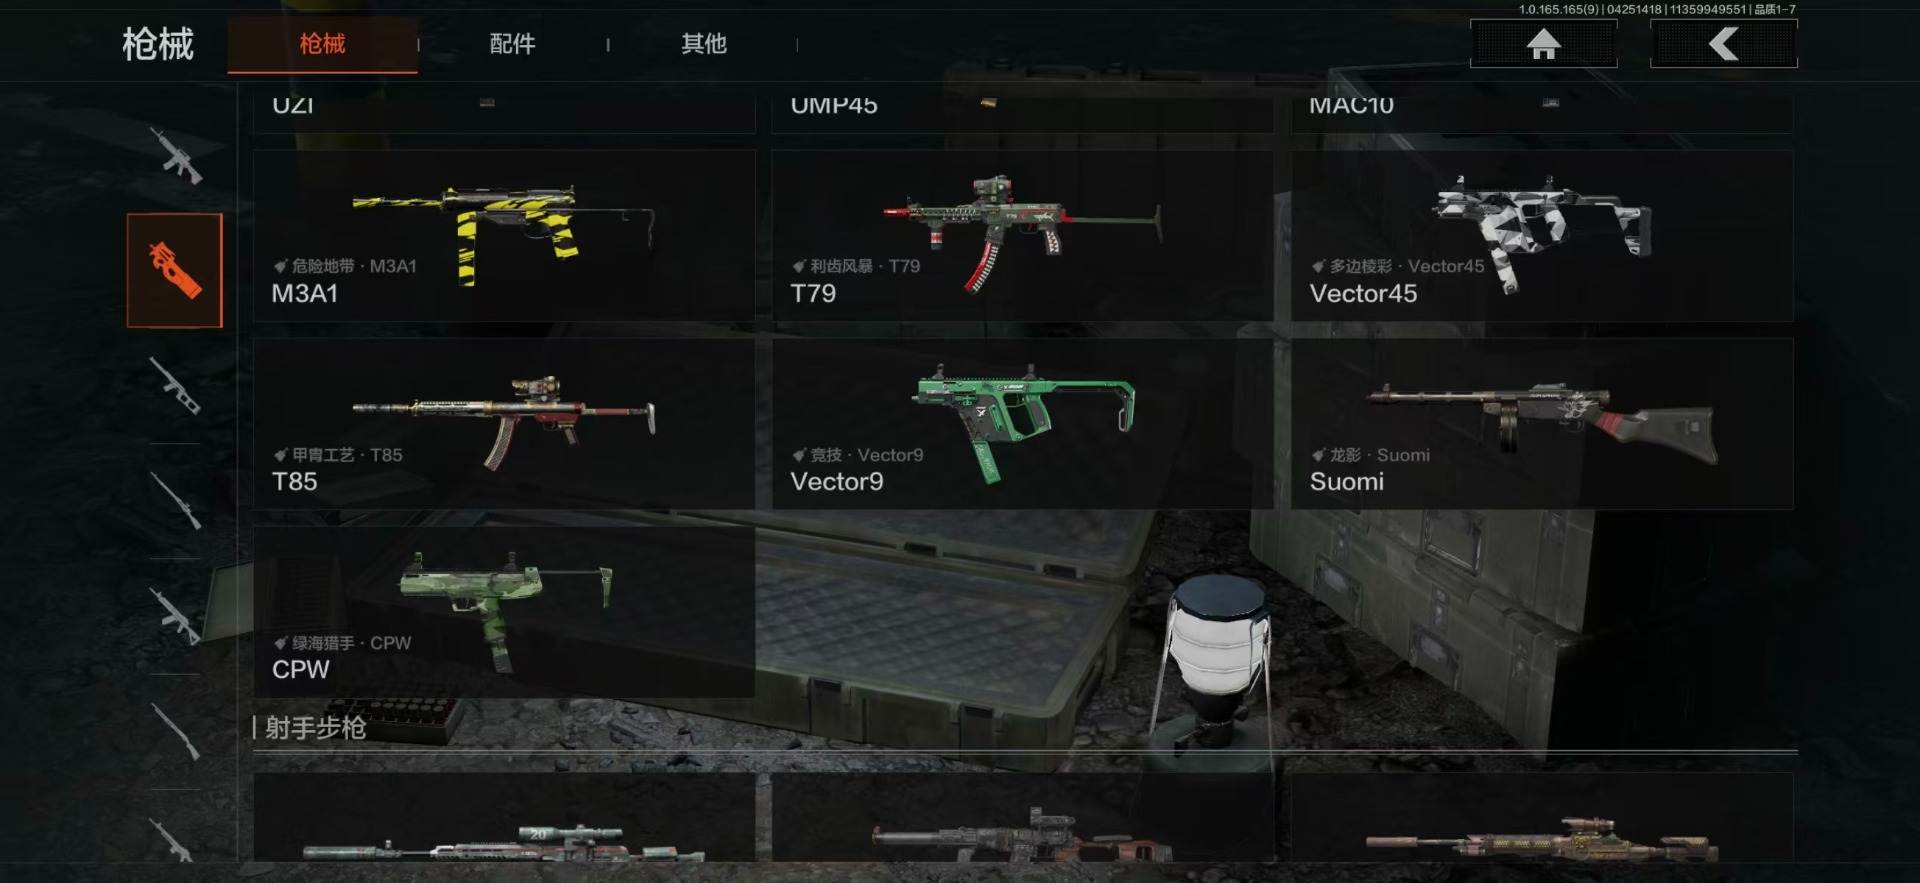Select the sixth sidebar shotgun category icon
1920x883 pixels.
coord(175,731)
